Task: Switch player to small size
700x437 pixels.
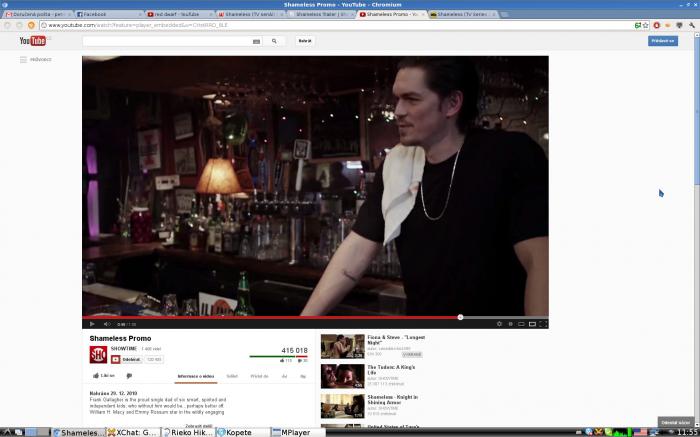Action: (x=521, y=324)
